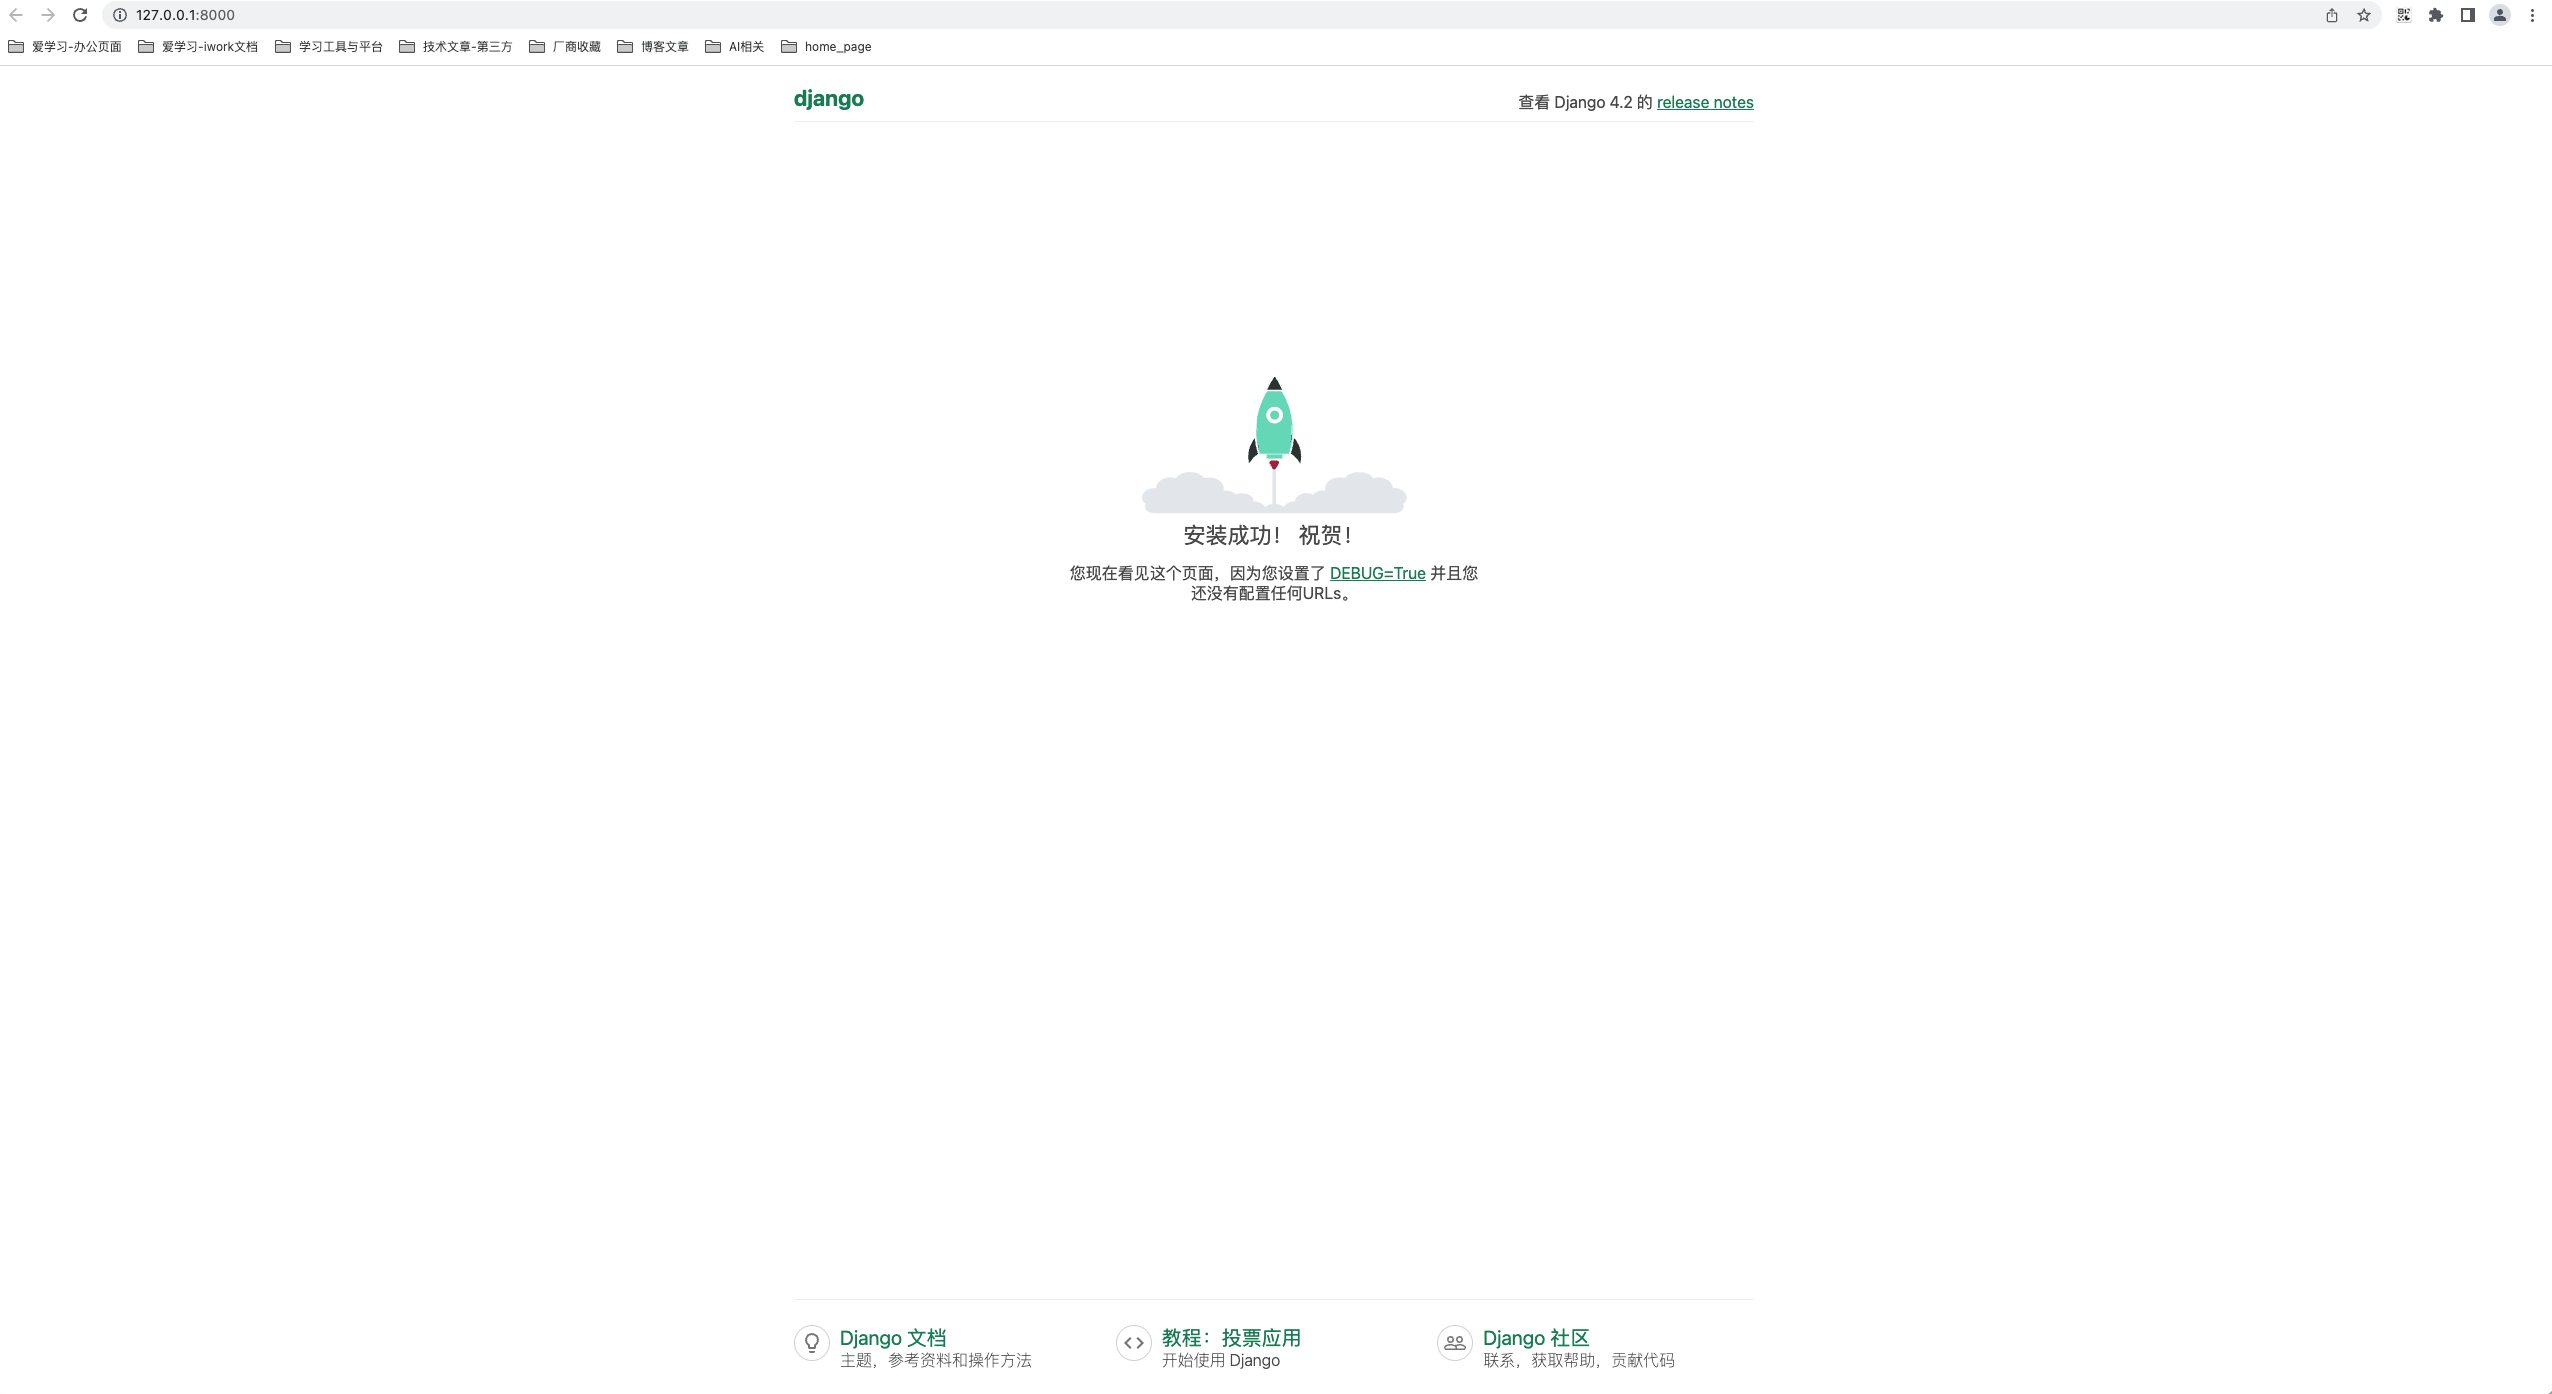Click the rocket illustration

pyautogui.click(x=1274, y=444)
